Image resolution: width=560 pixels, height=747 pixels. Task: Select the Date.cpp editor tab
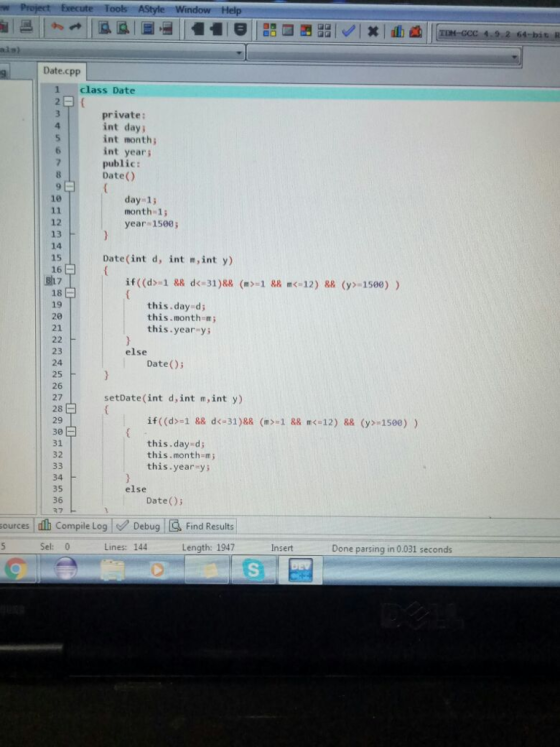[x=61, y=71]
